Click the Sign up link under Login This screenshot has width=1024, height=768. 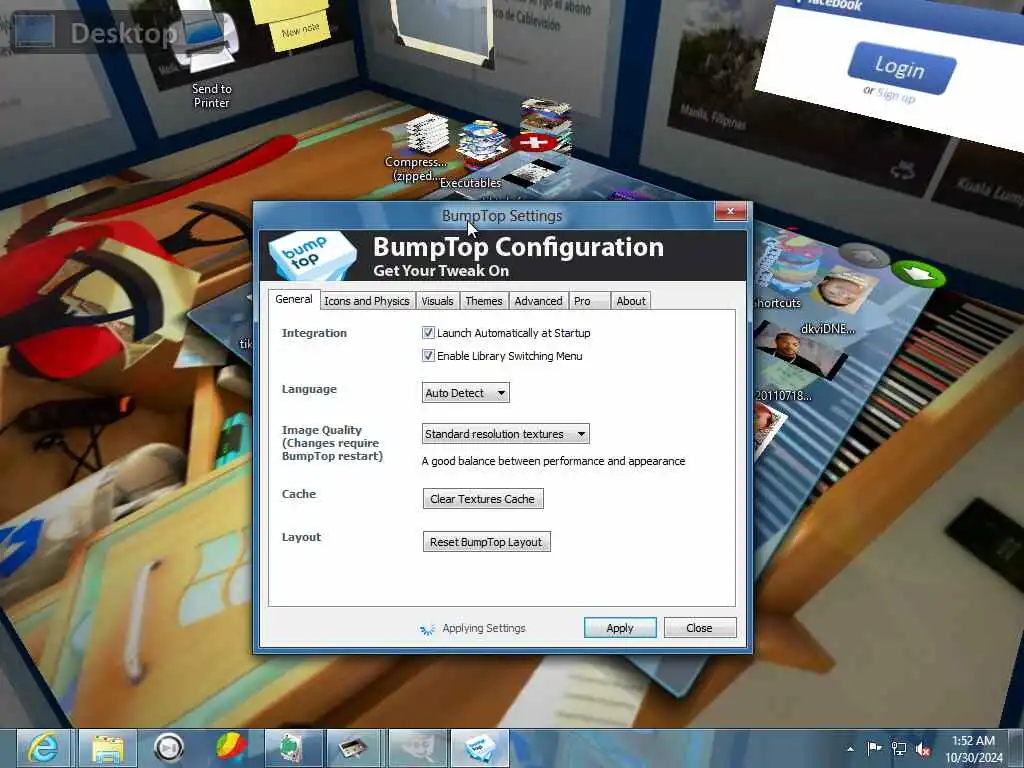point(896,96)
